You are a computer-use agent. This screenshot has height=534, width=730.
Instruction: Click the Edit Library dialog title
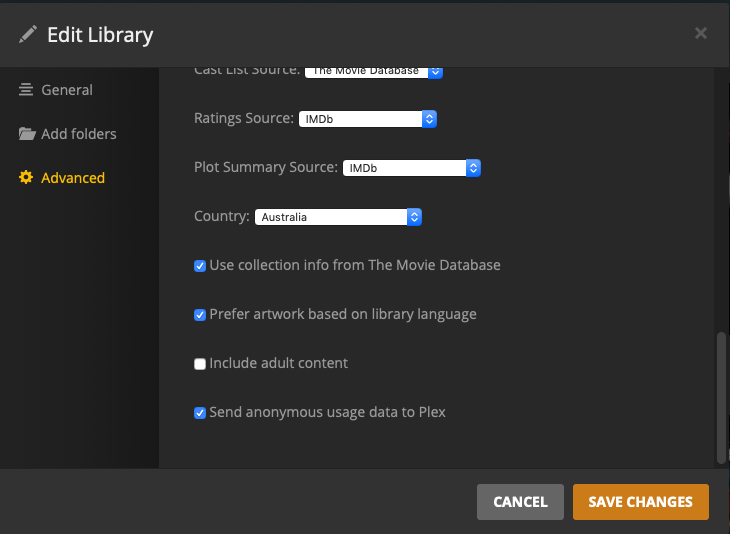(x=100, y=35)
